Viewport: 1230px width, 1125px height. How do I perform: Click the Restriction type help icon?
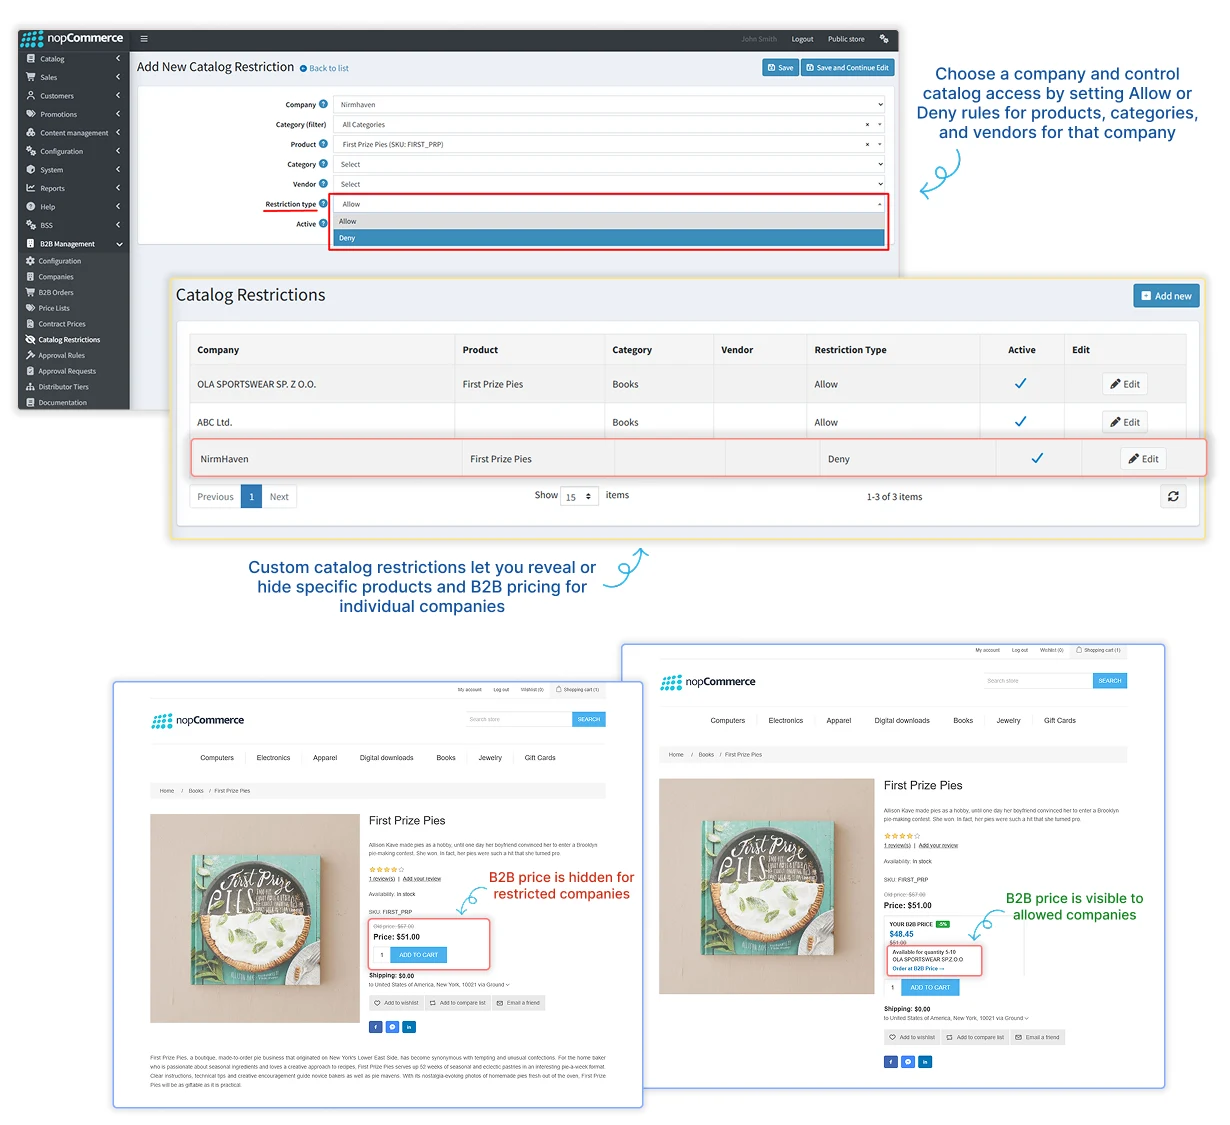(x=323, y=204)
